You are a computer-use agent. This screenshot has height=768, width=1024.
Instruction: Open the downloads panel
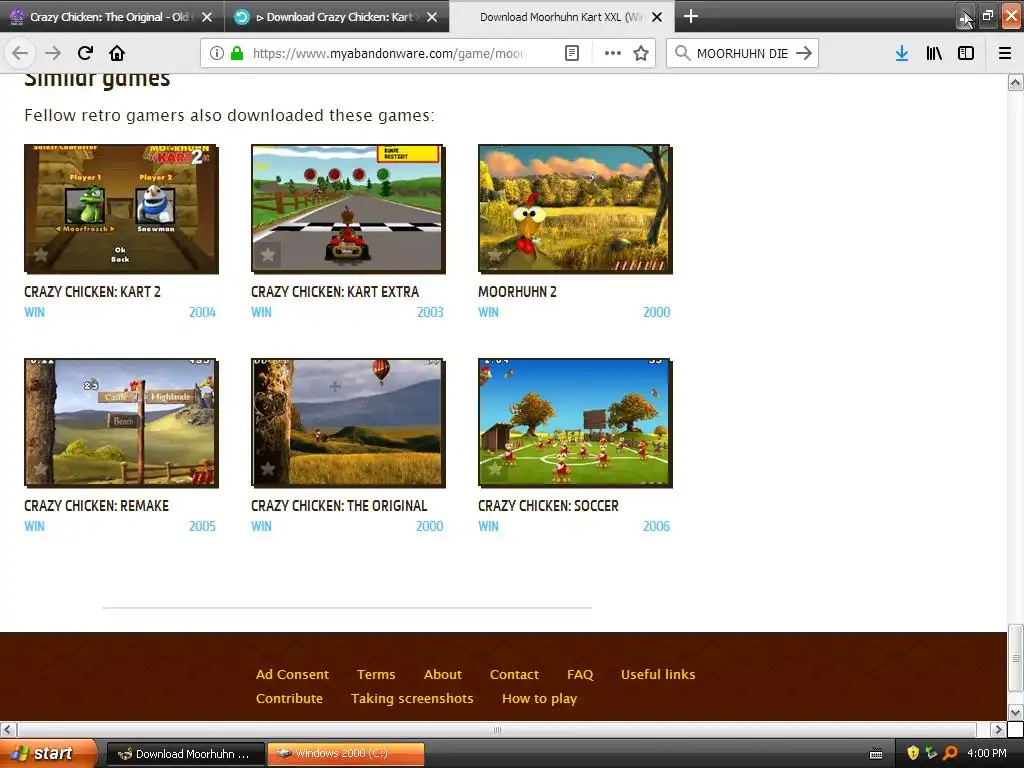pyautogui.click(x=902, y=53)
